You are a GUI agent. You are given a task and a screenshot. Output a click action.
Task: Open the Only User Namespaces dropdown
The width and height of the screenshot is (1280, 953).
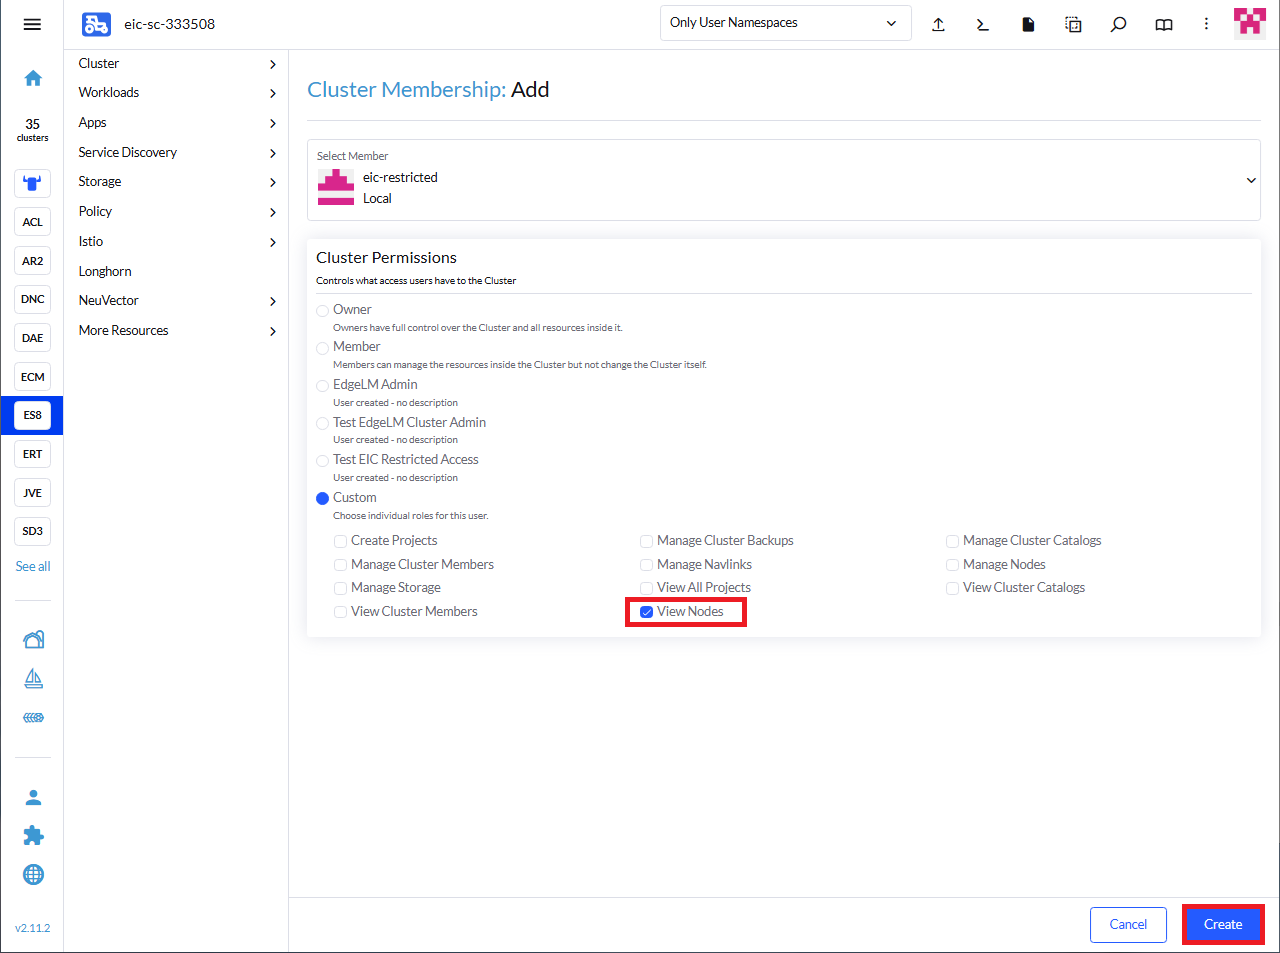coord(785,22)
